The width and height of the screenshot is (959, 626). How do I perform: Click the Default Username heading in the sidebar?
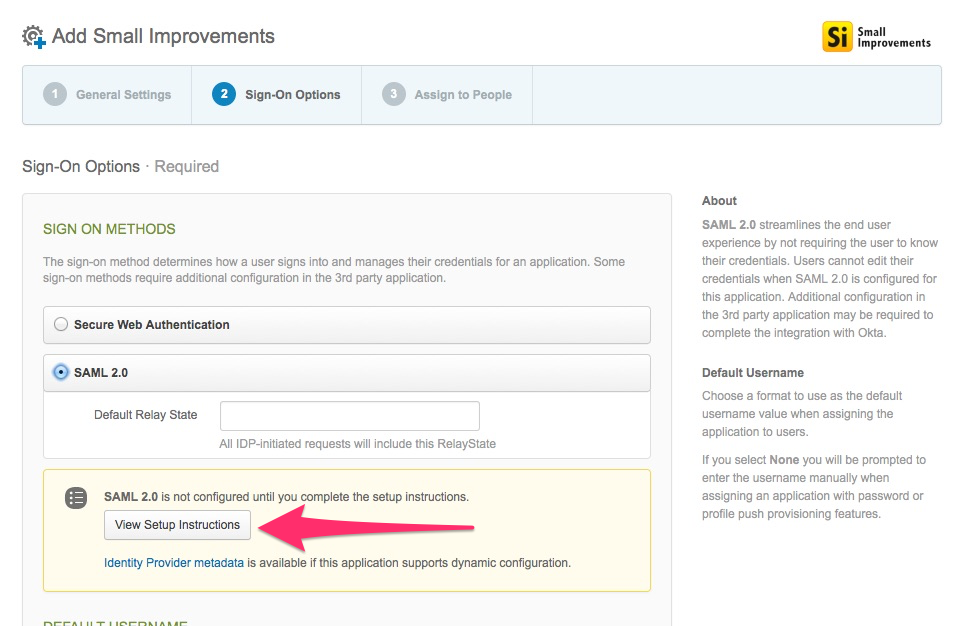(x=752, y=373)
